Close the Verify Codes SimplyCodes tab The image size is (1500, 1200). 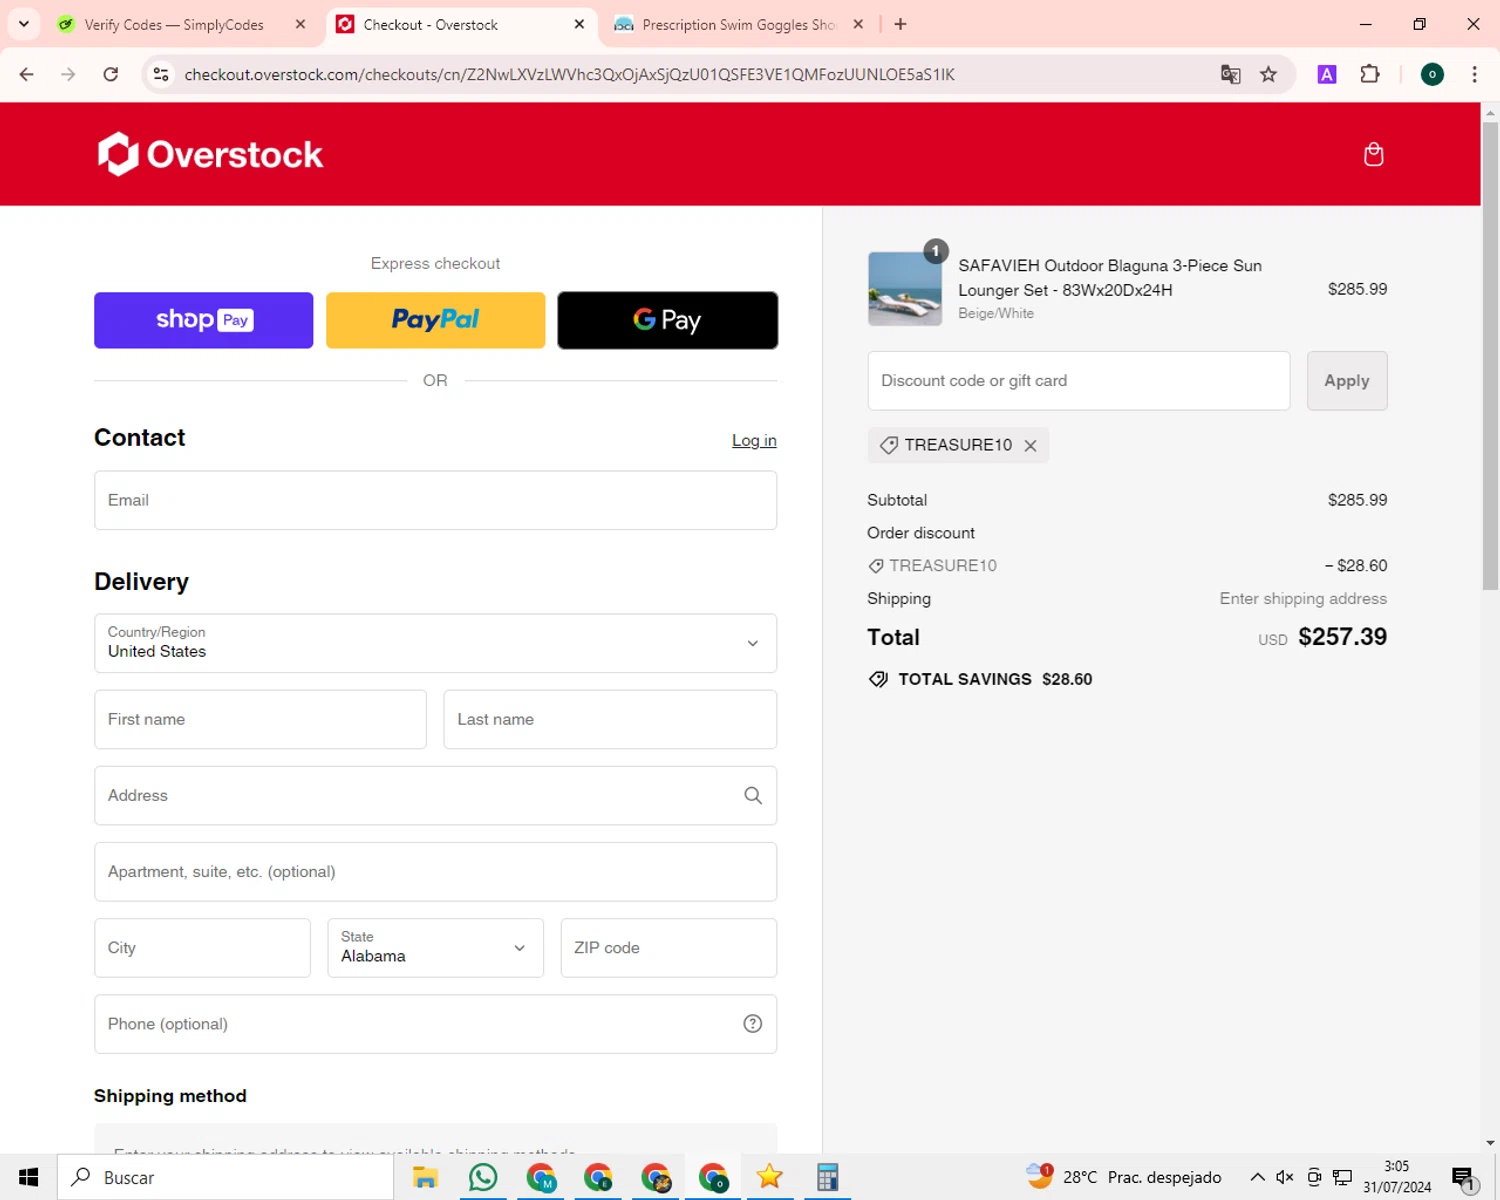tap(300, 24)
